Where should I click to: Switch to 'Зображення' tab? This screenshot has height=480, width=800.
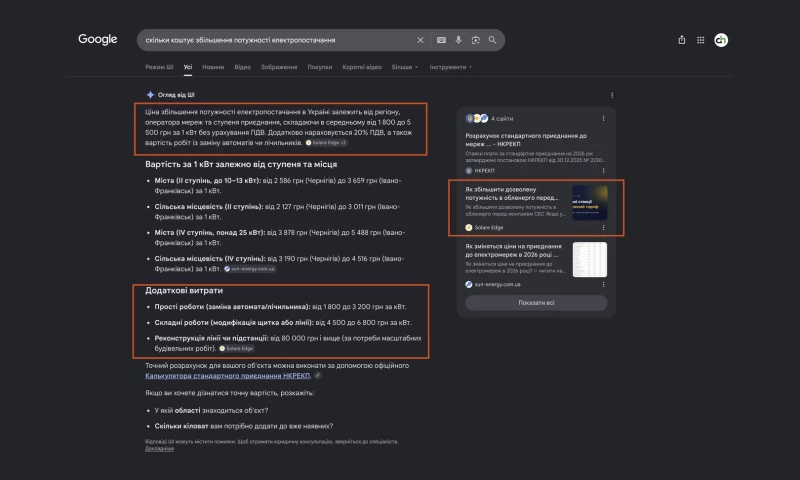point(279,67)
